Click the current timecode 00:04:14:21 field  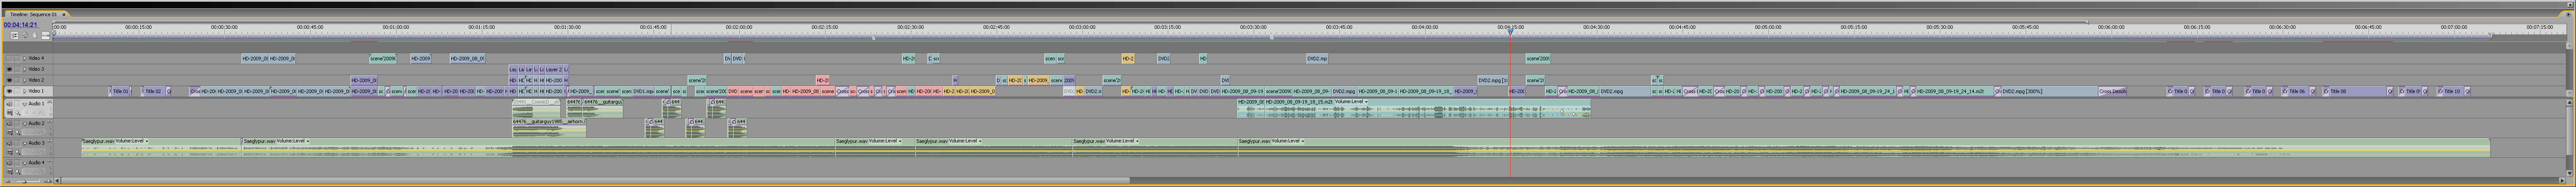click(20, 25)
